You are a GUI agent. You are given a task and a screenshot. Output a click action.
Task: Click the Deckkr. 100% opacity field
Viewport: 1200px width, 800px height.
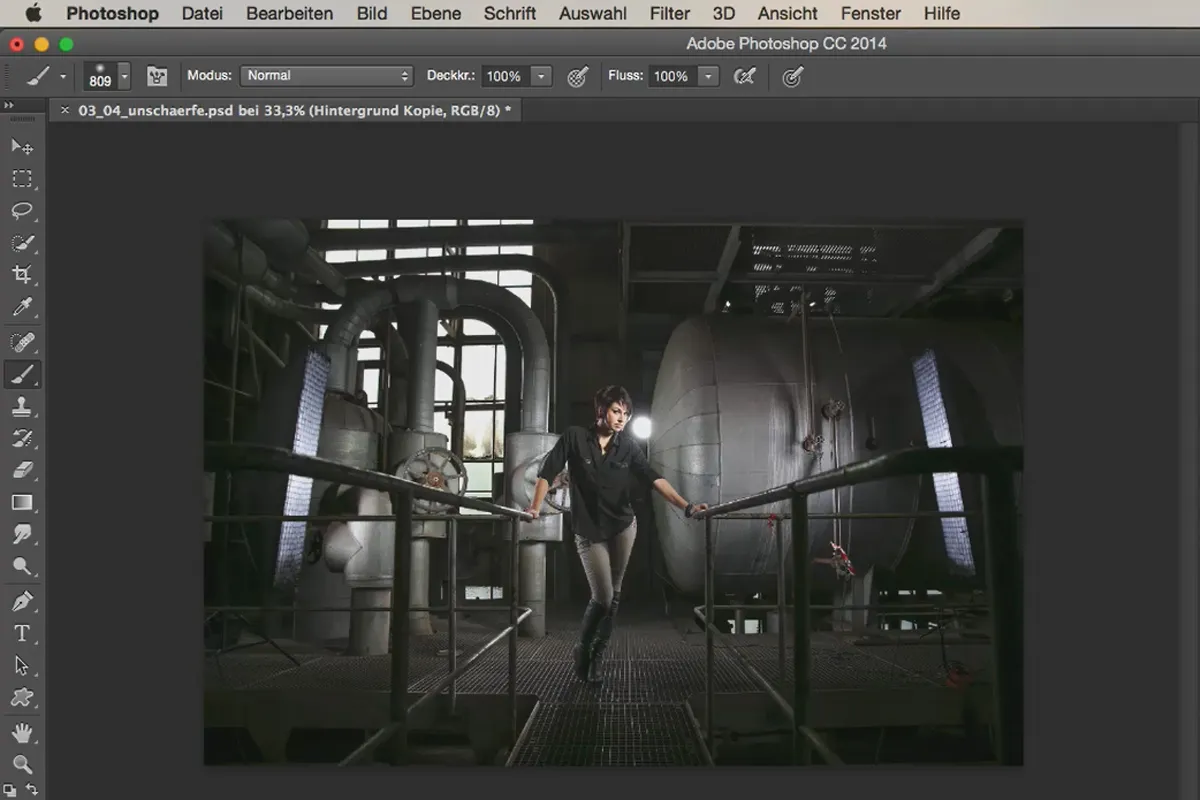[505, 76]
